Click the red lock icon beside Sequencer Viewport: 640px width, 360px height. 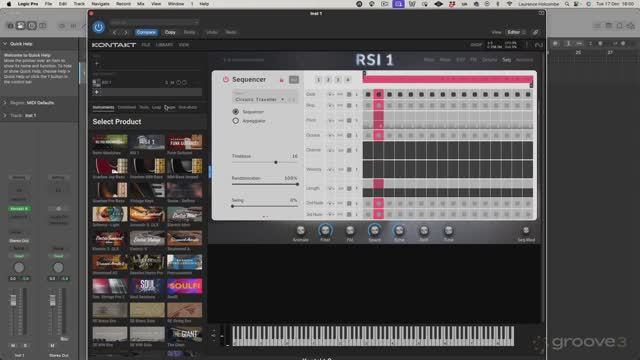[282, 80]
